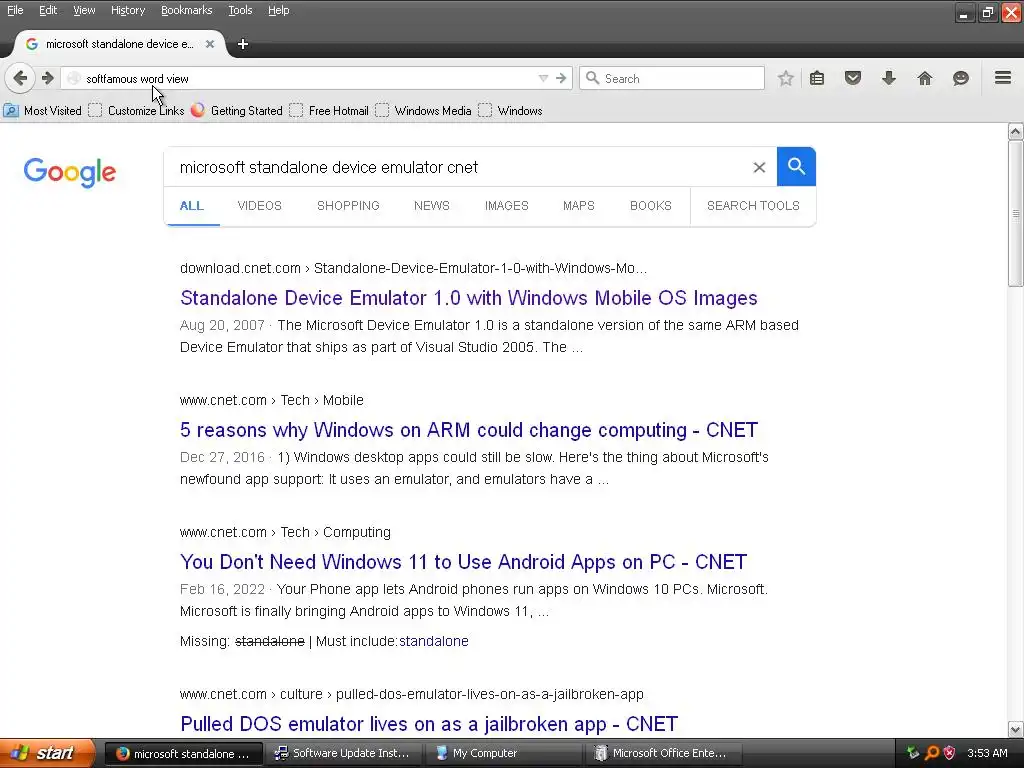Switch to the BOOKS results tab

pos(650,206)
